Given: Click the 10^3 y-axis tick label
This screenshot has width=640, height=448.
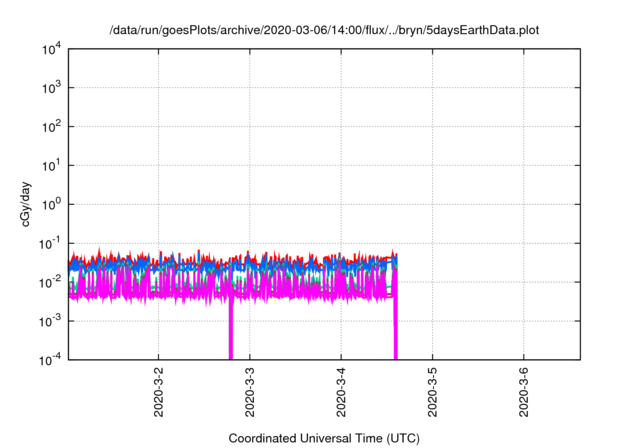Looking at the screenshot, I should [52, 88].
